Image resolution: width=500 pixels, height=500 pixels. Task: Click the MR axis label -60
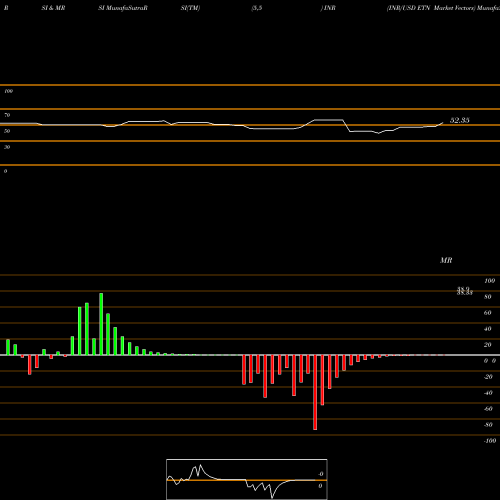coord(488,409)
